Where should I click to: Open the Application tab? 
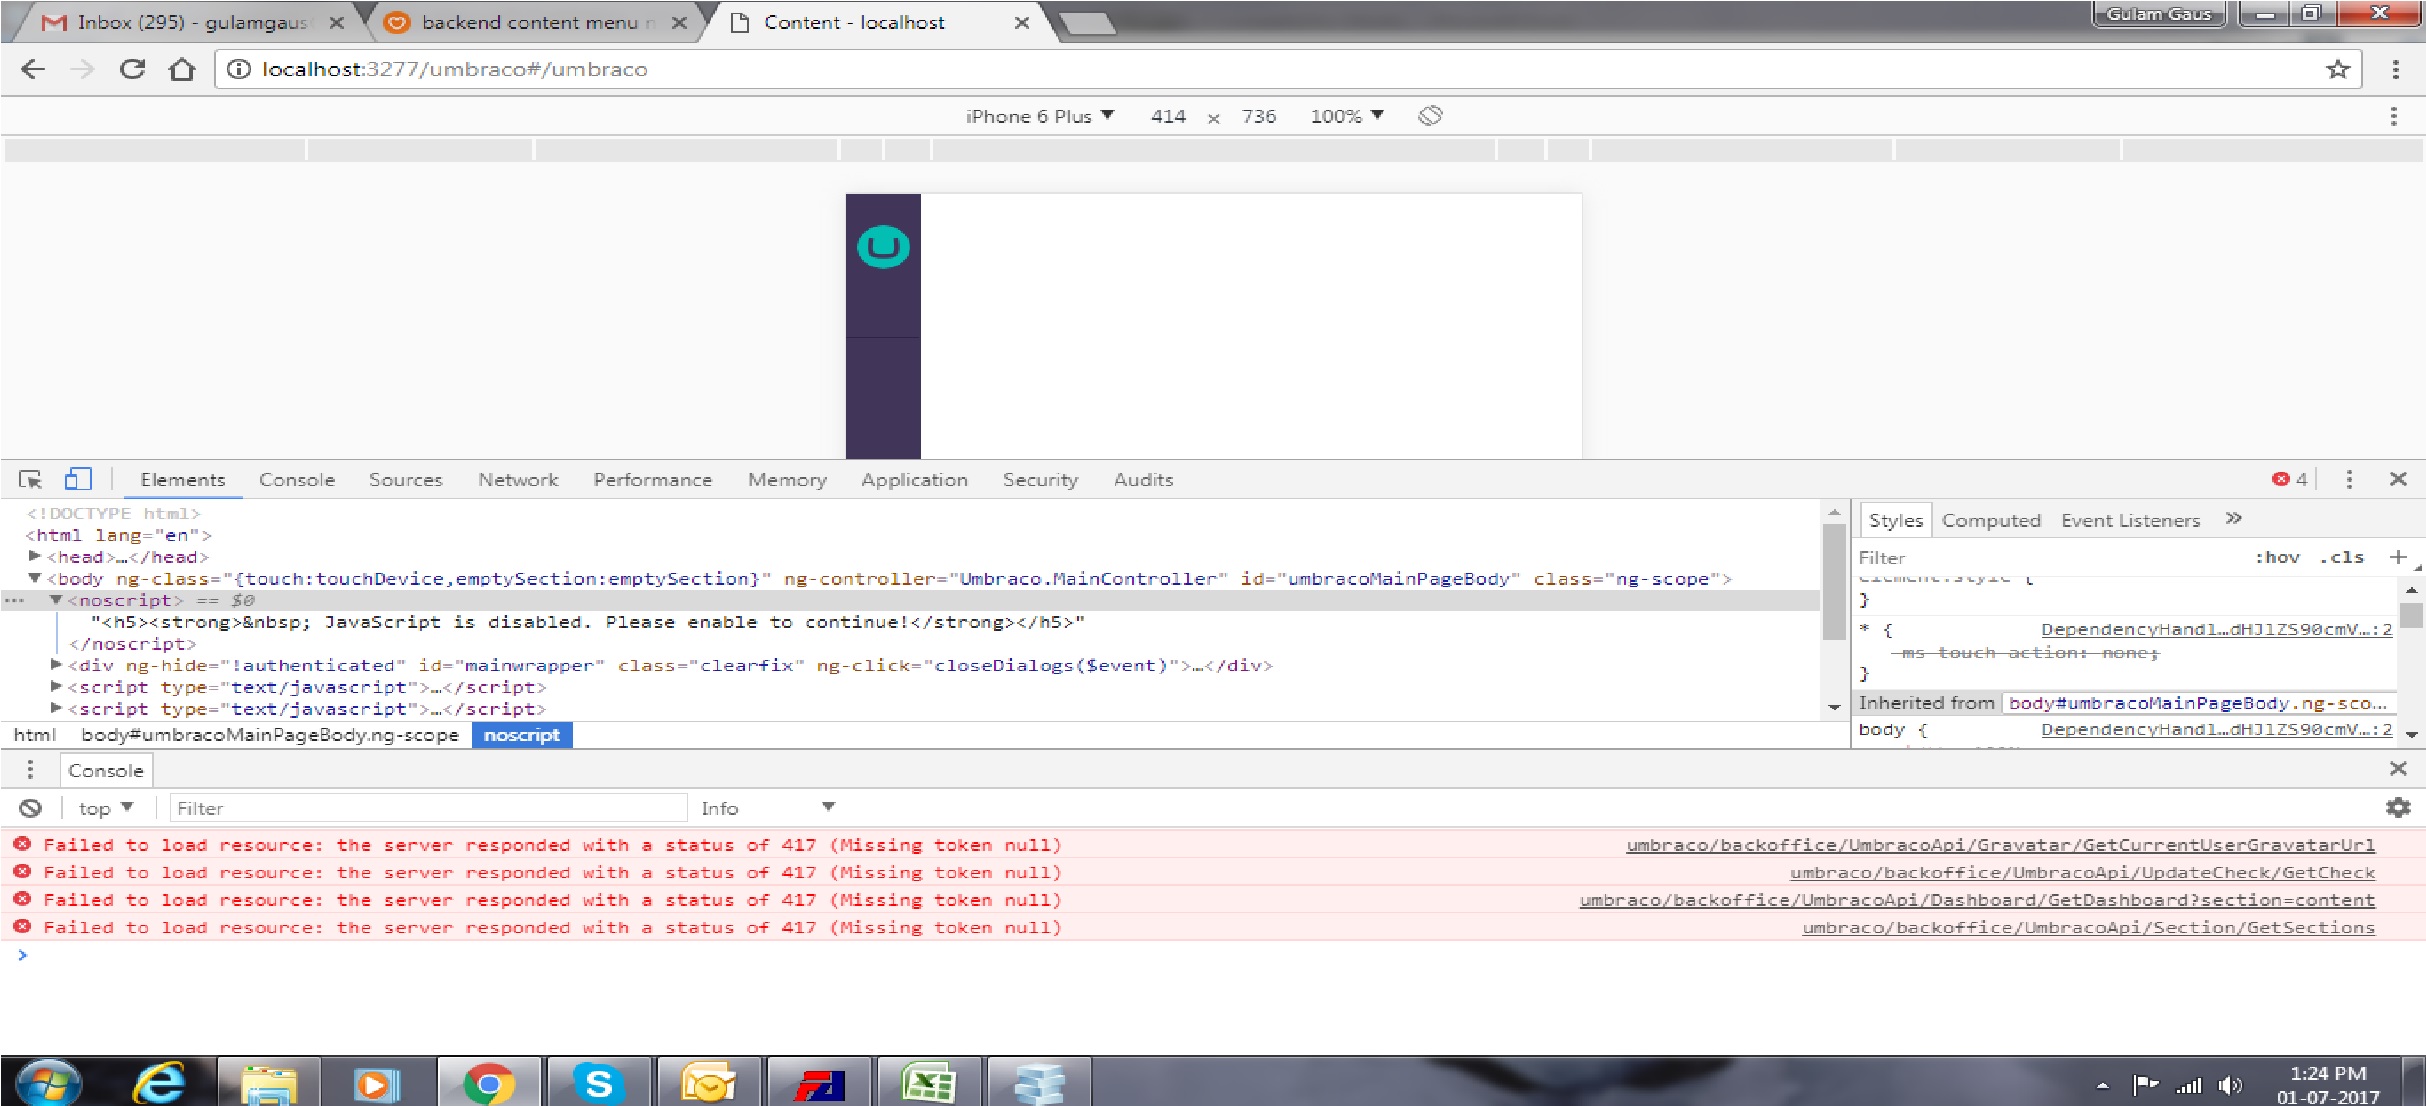pyautogui.click(x=914, y=480)
